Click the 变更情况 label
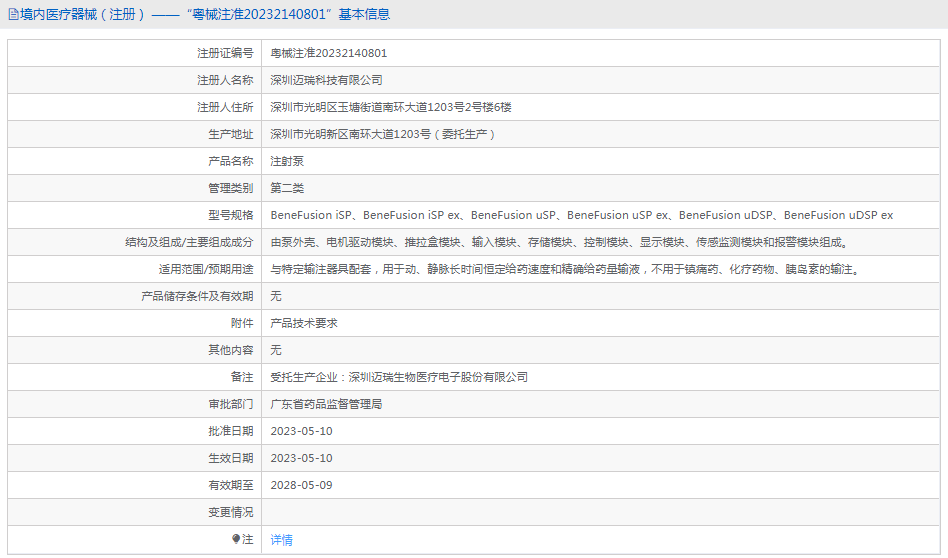948x558 pixels. click(x=230, y=512)
